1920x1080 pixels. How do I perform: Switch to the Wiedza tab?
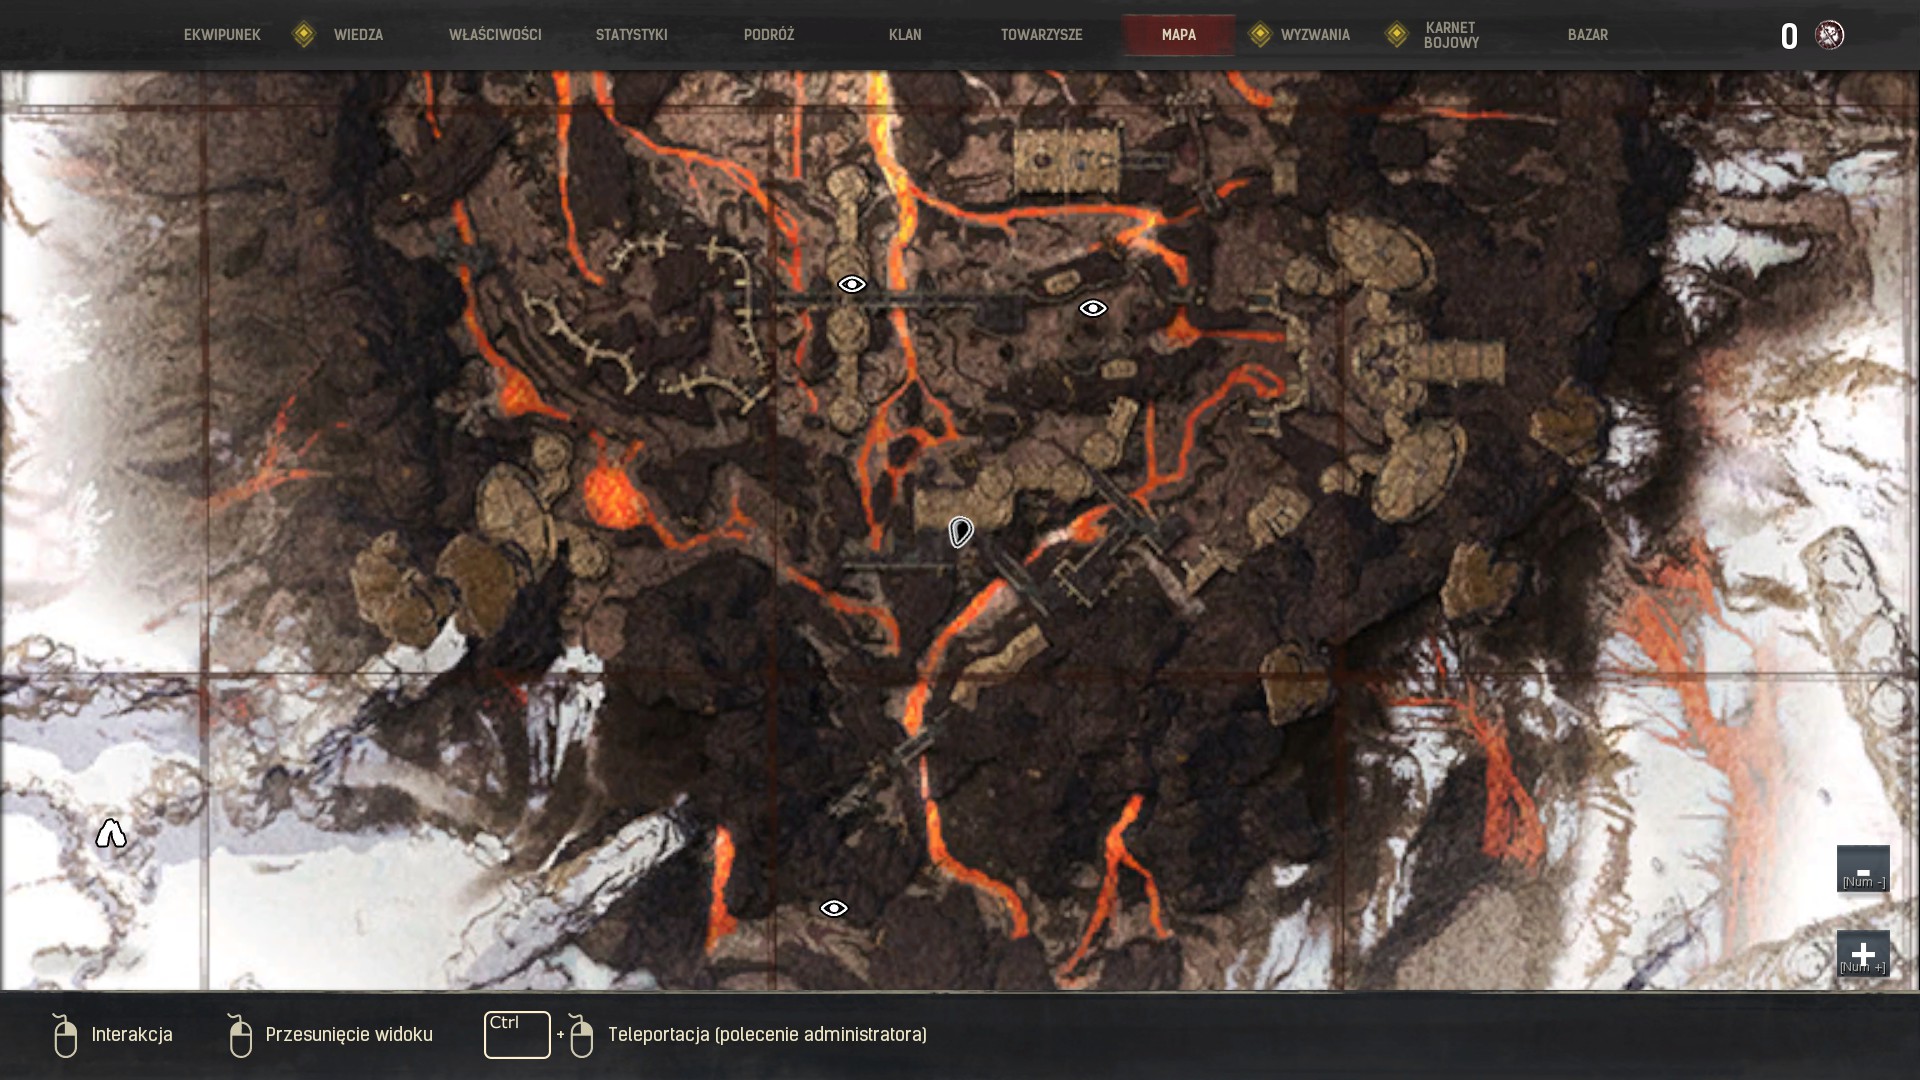pos(358,35)
